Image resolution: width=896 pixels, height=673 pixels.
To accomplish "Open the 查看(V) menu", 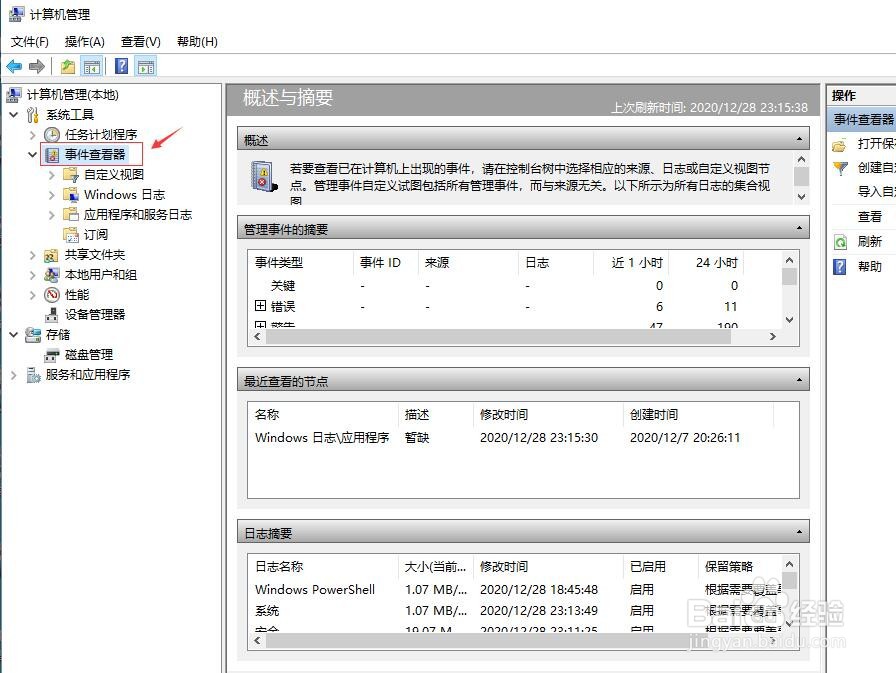I will tap(140, 41).
